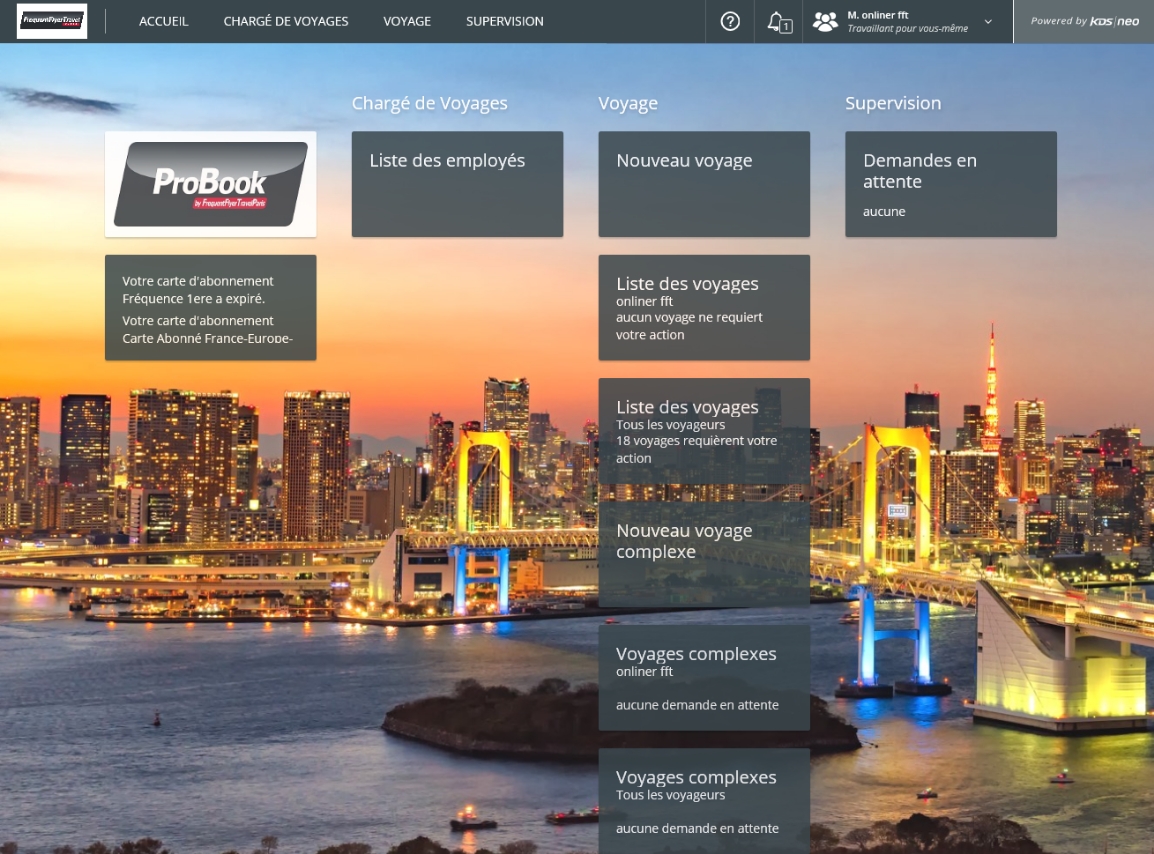1154x854 pixels.
Task: Click the users group profile icon
Action: [825, 21]
